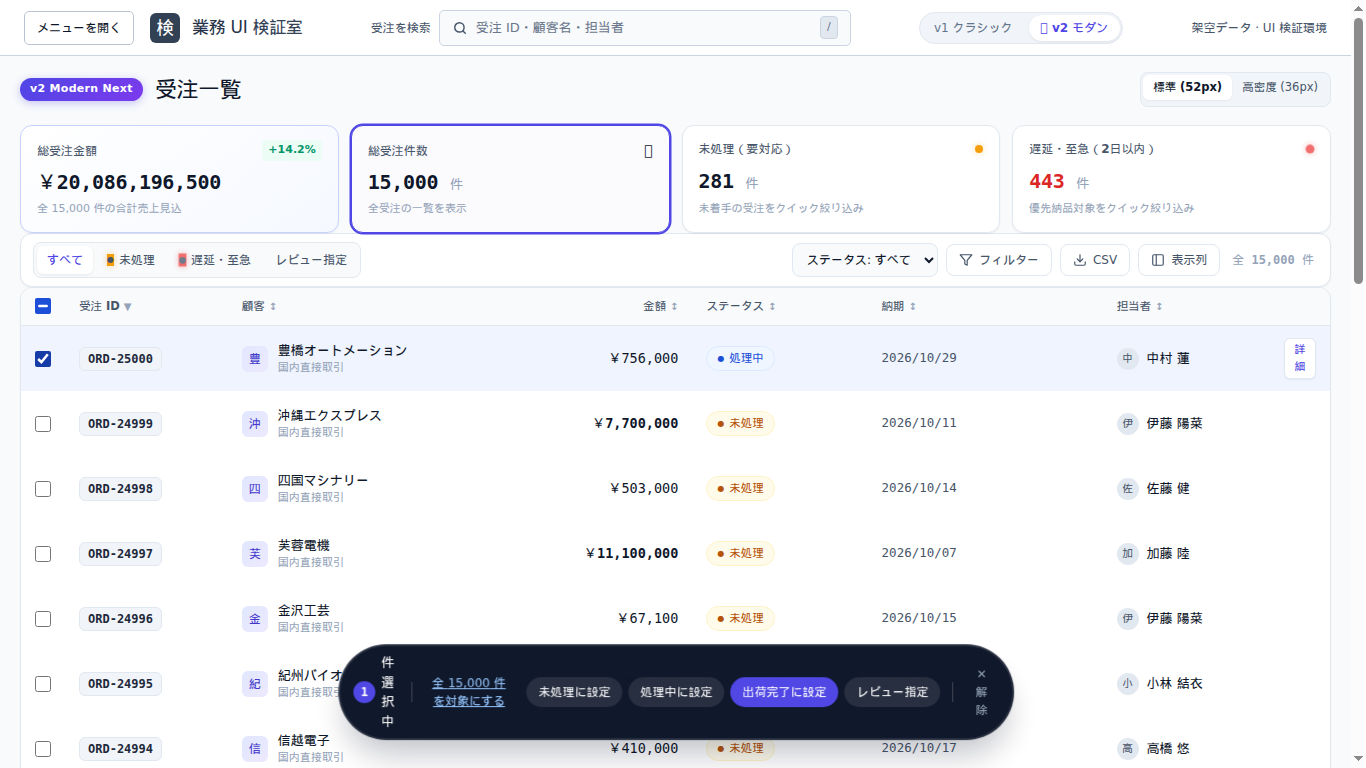Click the 小 avatar beside 小林 結衣
Viewport: 1366px width, 768px height.
[1128, 684]
